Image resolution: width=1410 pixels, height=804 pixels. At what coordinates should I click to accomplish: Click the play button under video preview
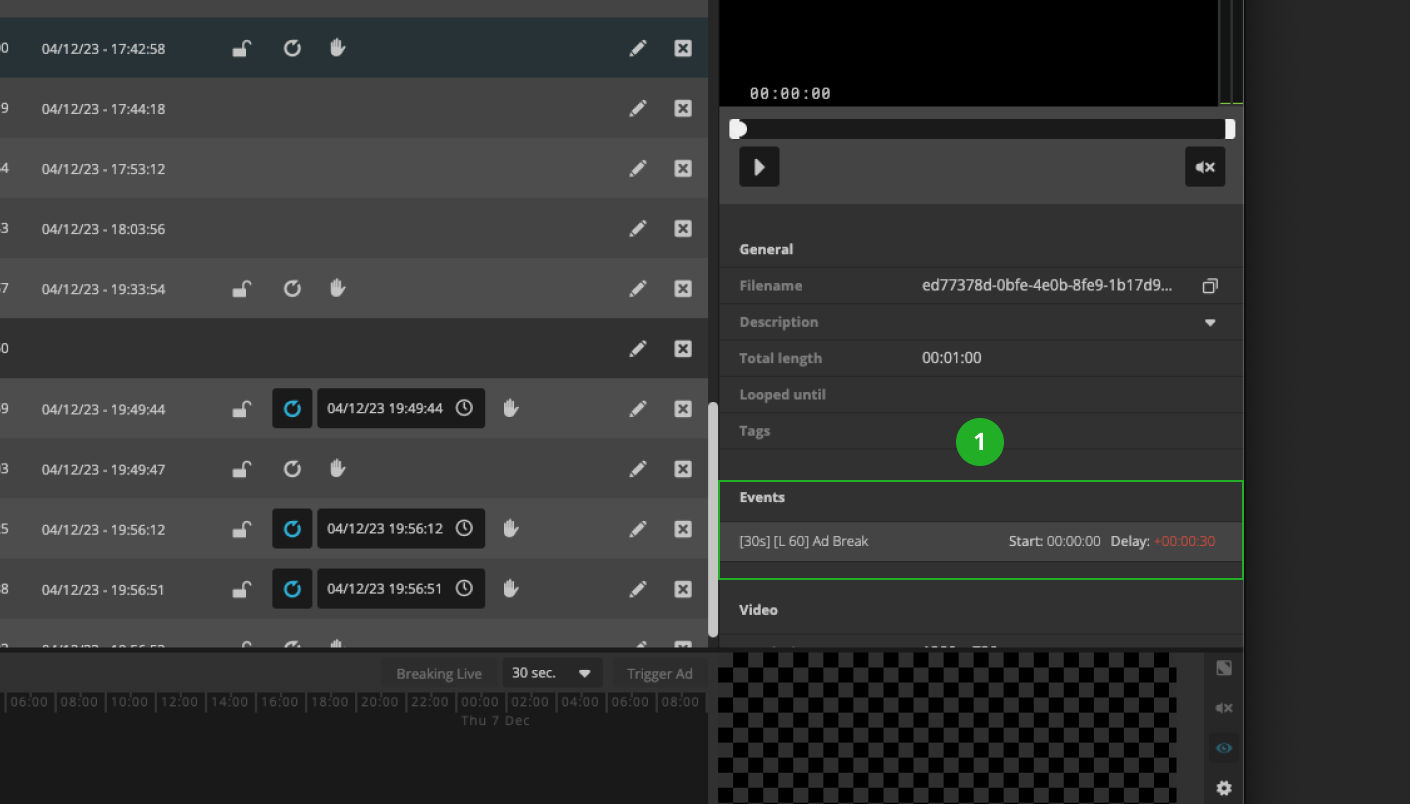(x=759, y=167)
